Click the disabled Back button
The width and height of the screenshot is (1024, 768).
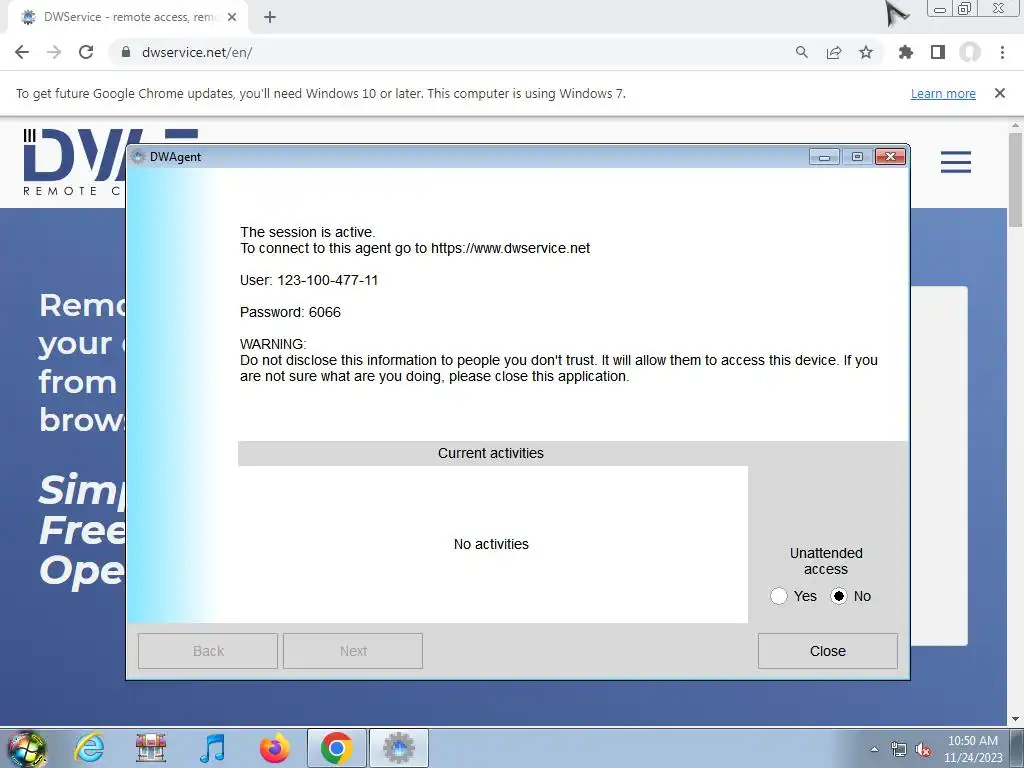[x=208, y=651]
